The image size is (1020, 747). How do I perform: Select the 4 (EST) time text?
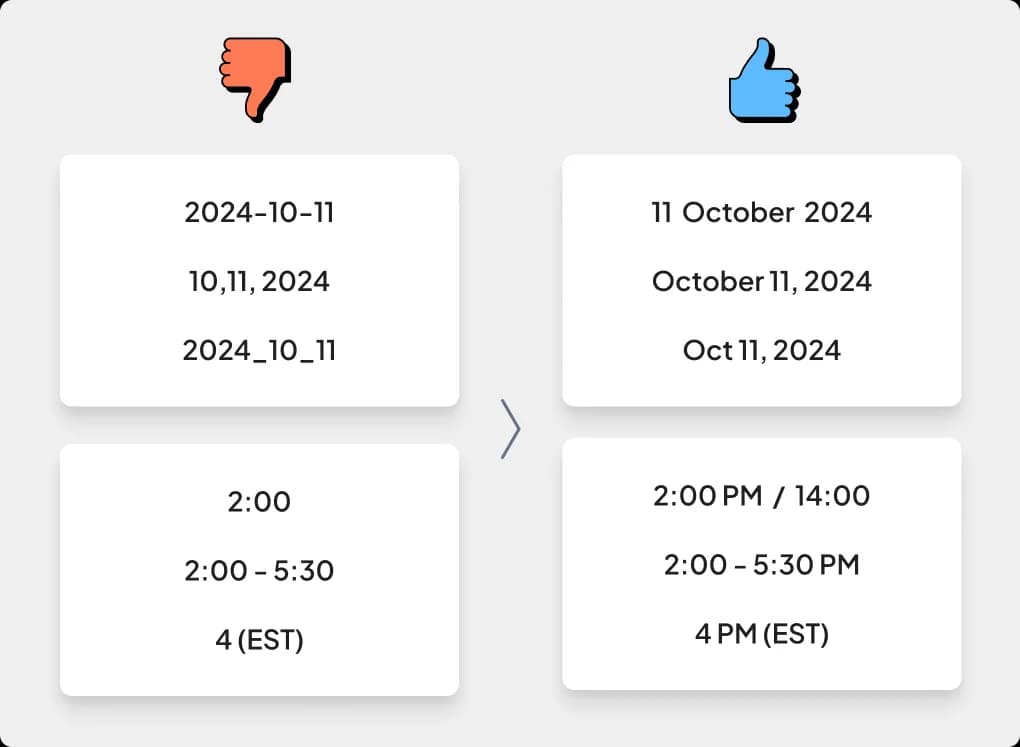[x=259, y=640]
